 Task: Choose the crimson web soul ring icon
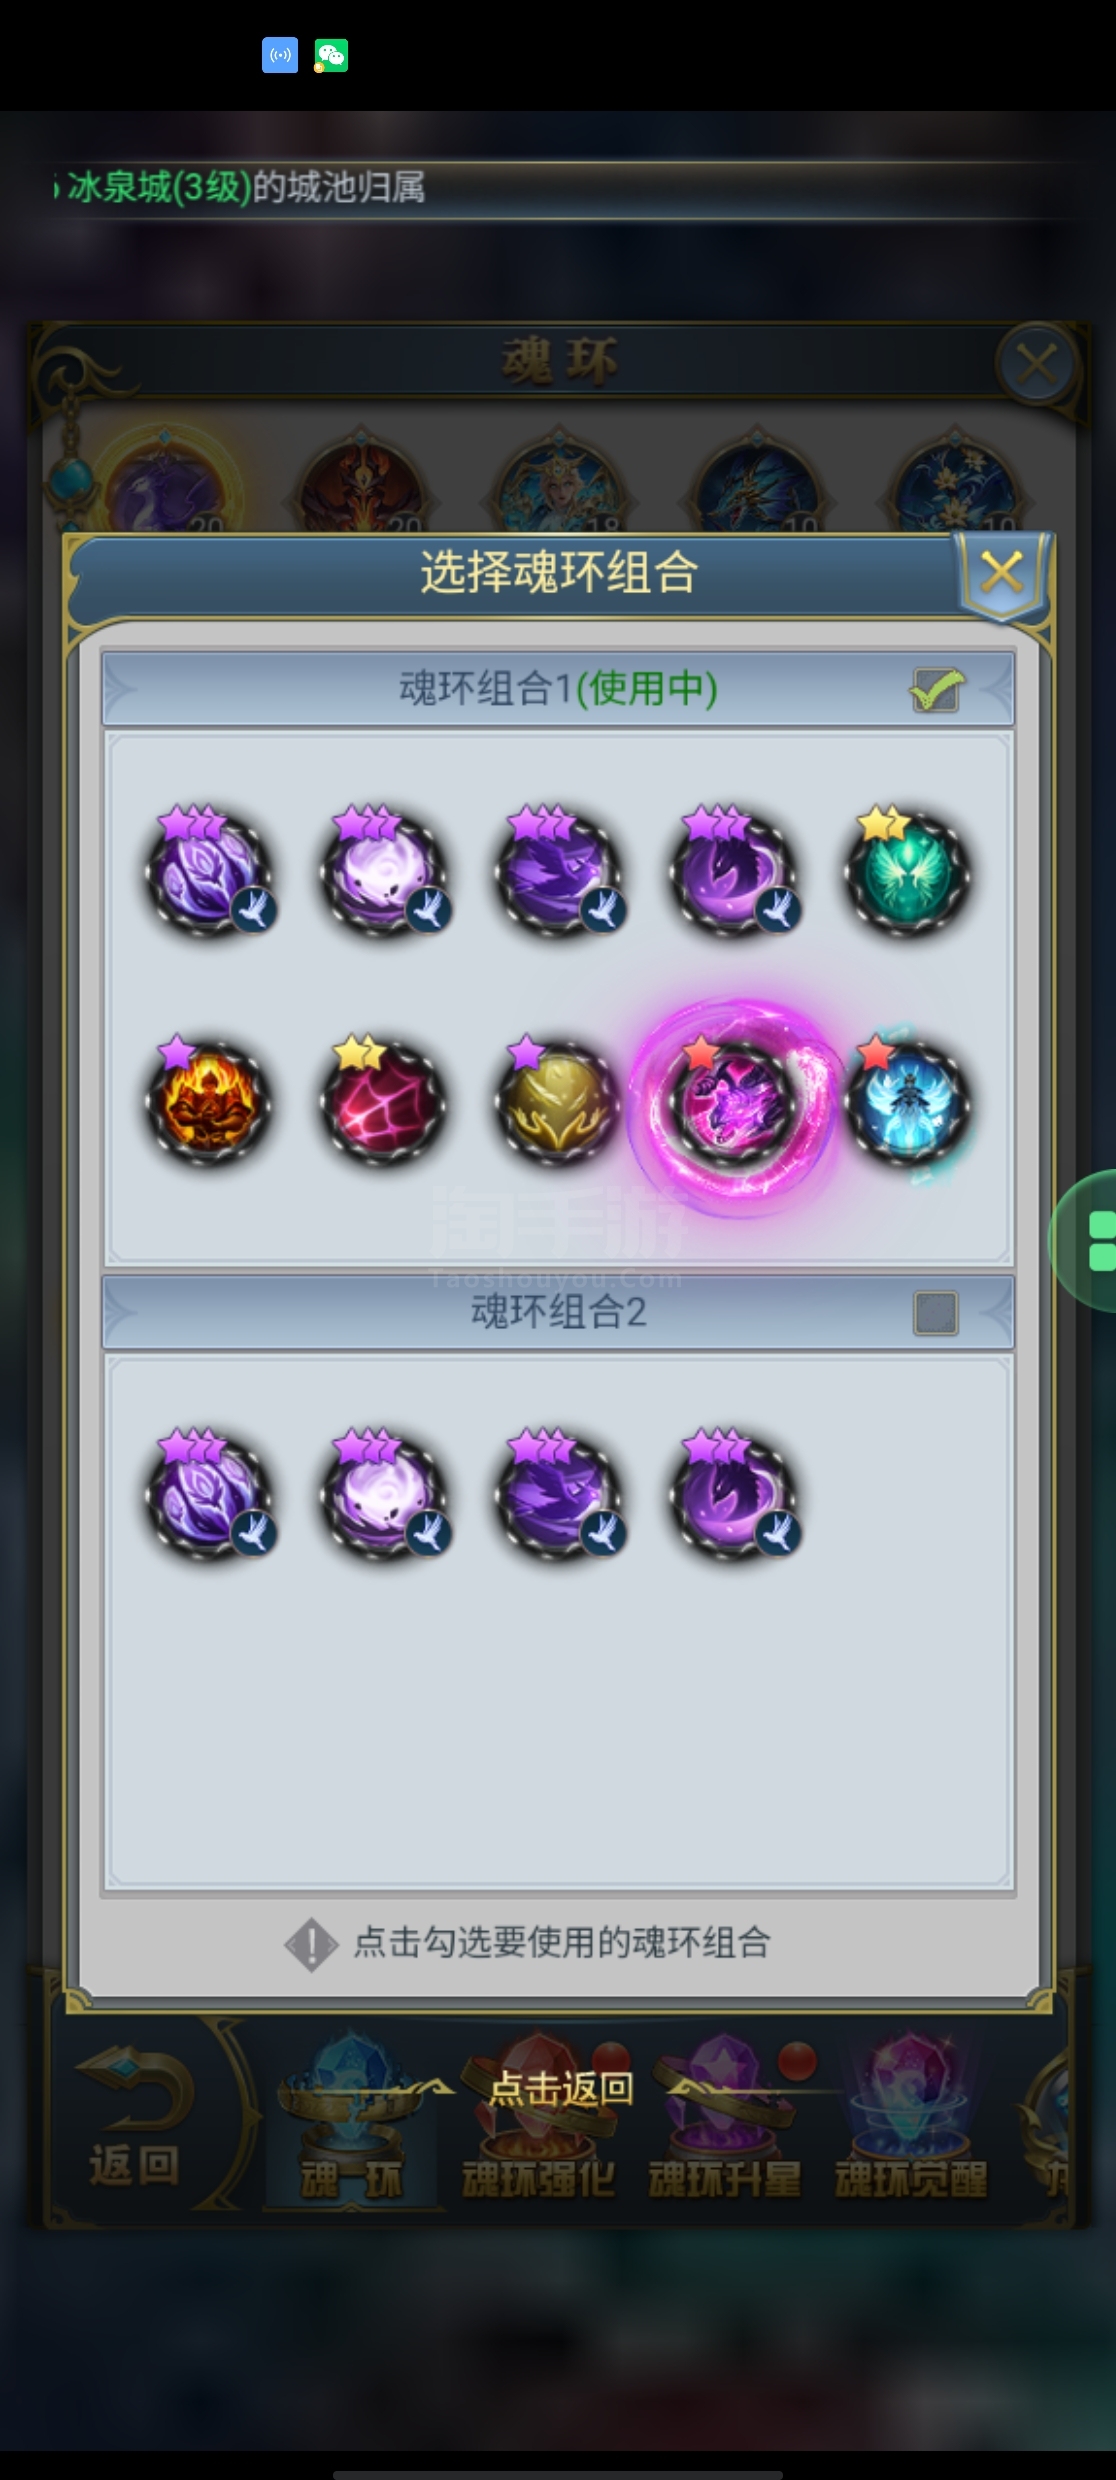pyautogui.click(x=383, y=1103)
